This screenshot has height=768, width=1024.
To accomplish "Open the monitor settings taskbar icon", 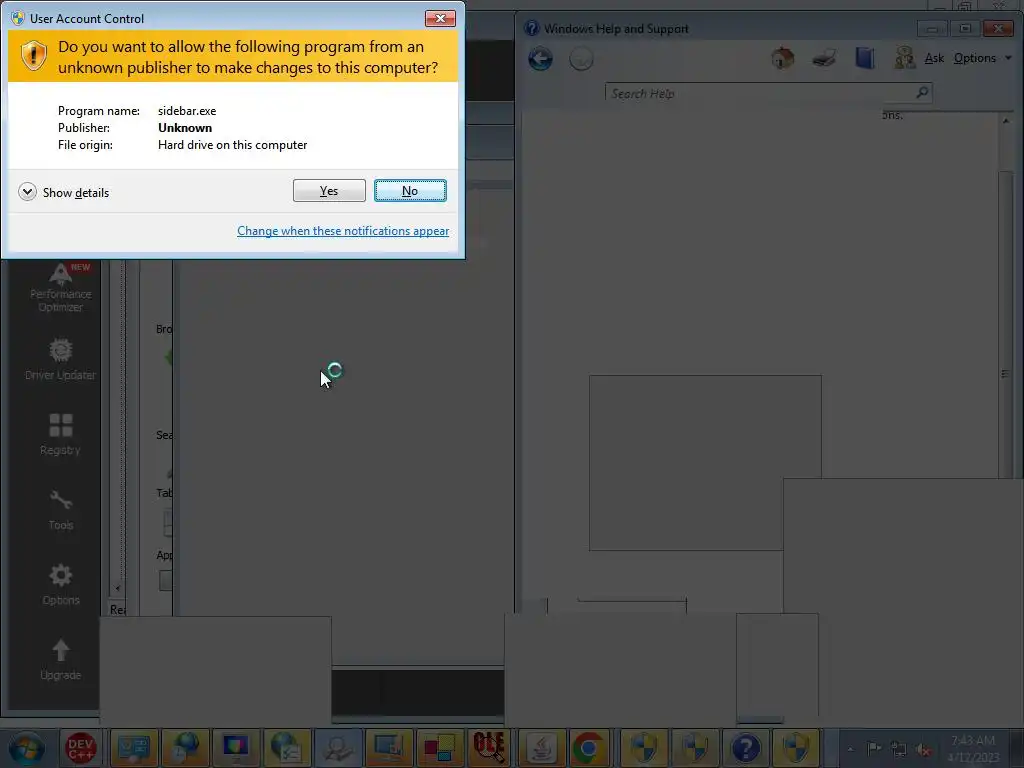I will (x=389, y=748).
